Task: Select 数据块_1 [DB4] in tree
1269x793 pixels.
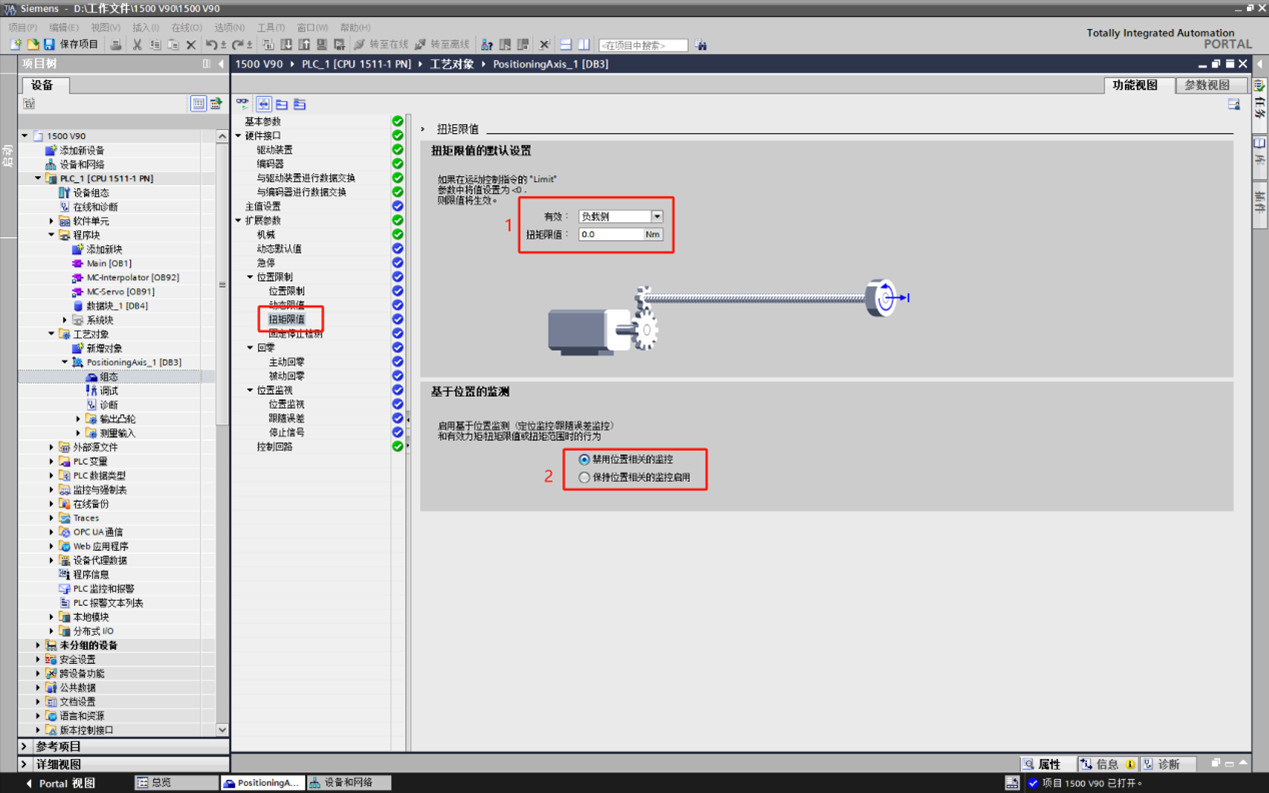Action: (117, 306)
